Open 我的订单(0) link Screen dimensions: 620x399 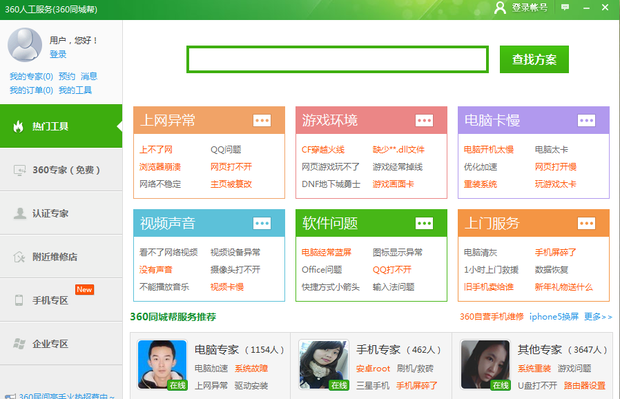click(x=31, y=90)
